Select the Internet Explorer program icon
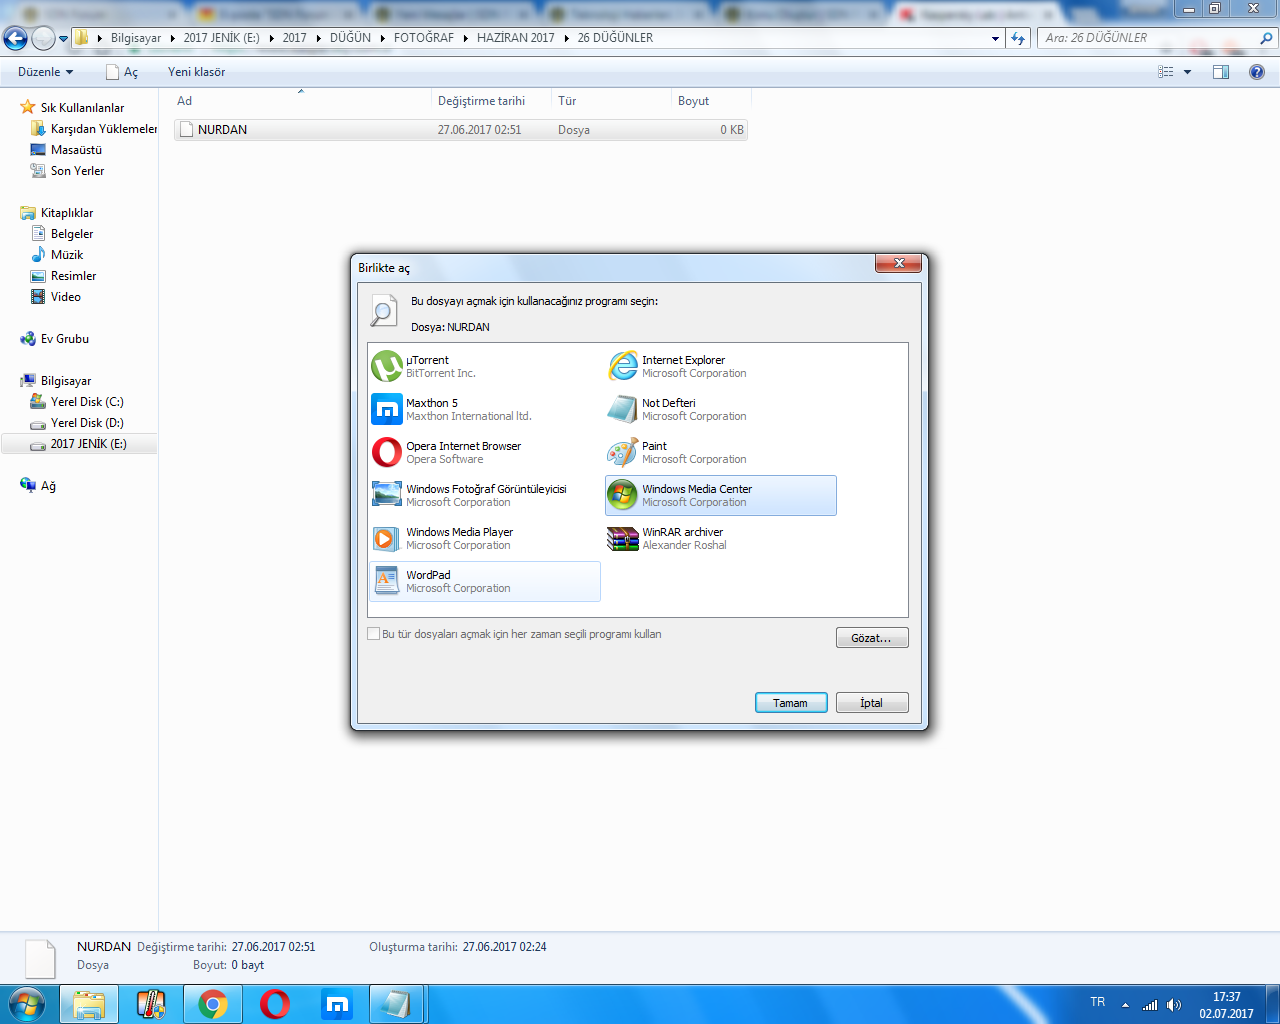Screen dimensions: 1280x1024 [623, 366]
